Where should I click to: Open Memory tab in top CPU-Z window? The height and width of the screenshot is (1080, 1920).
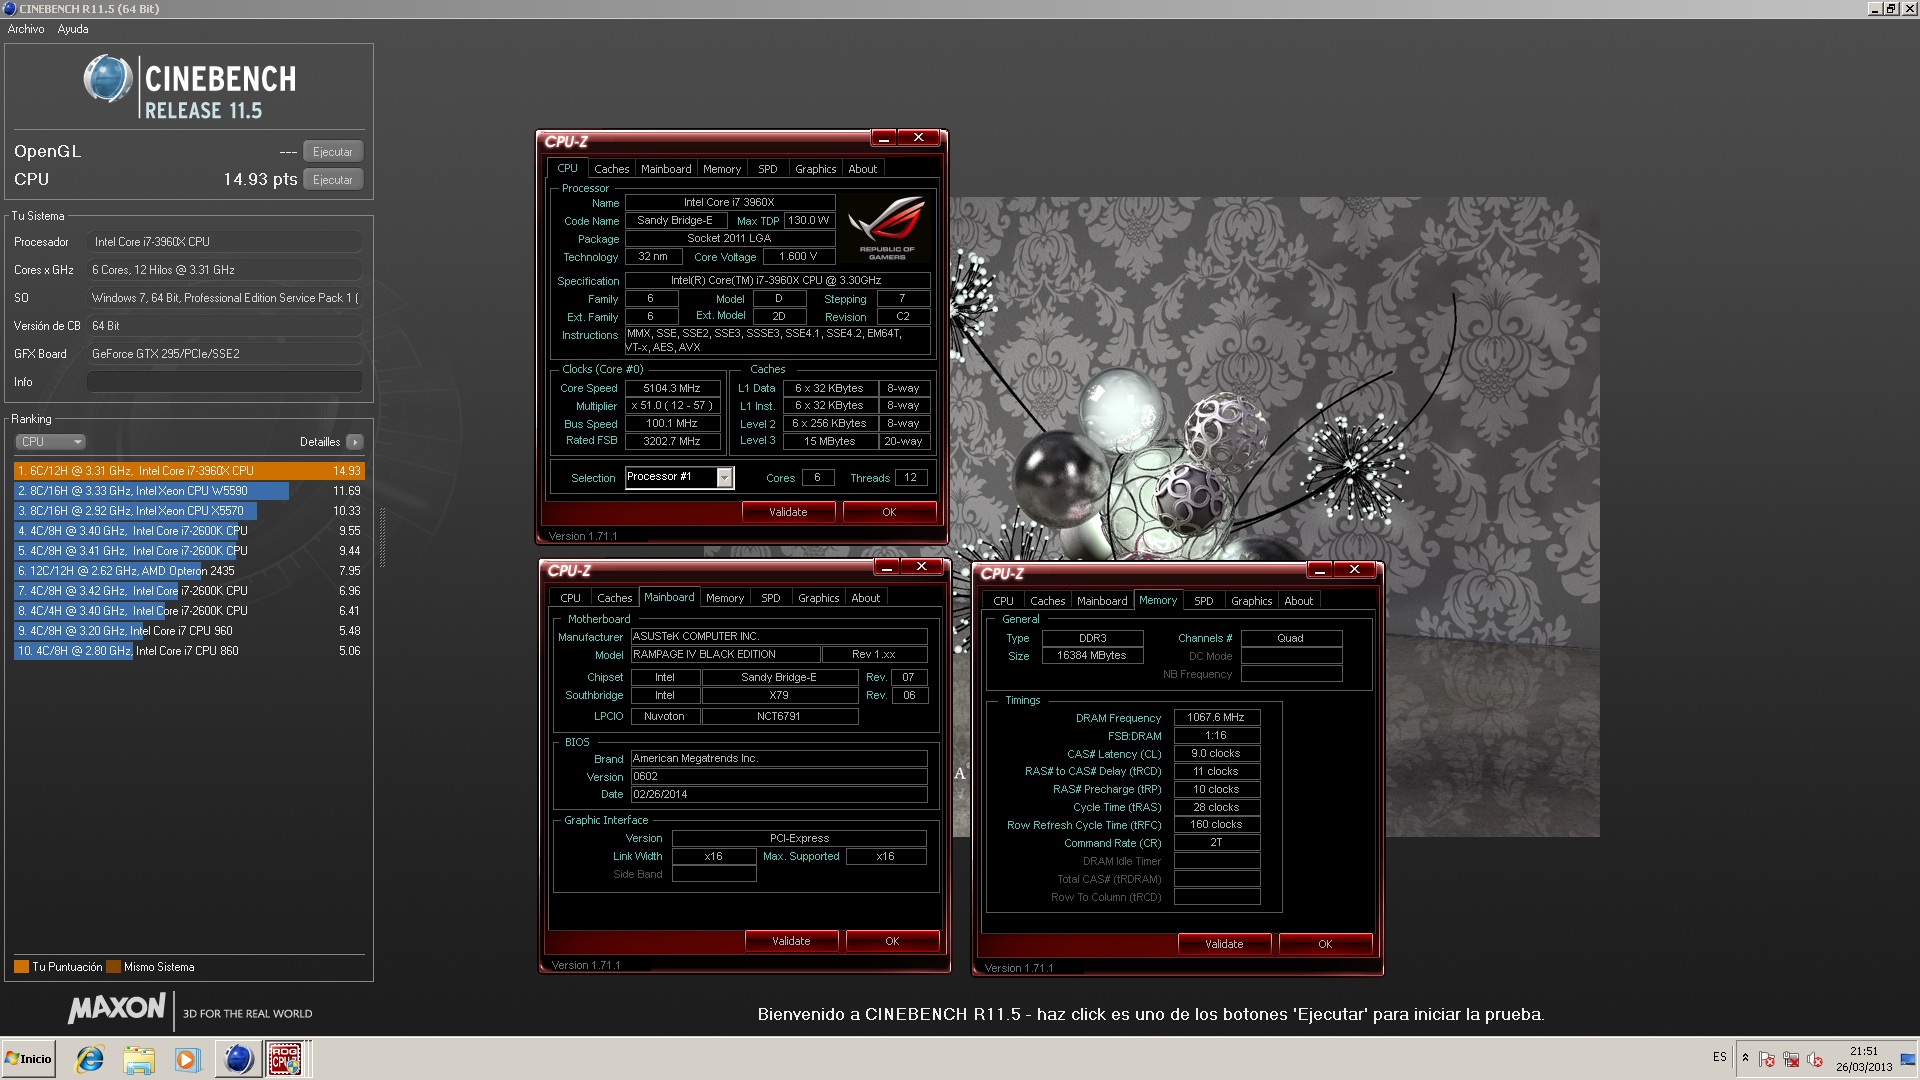pyautogui.click(x=722, y=169)
